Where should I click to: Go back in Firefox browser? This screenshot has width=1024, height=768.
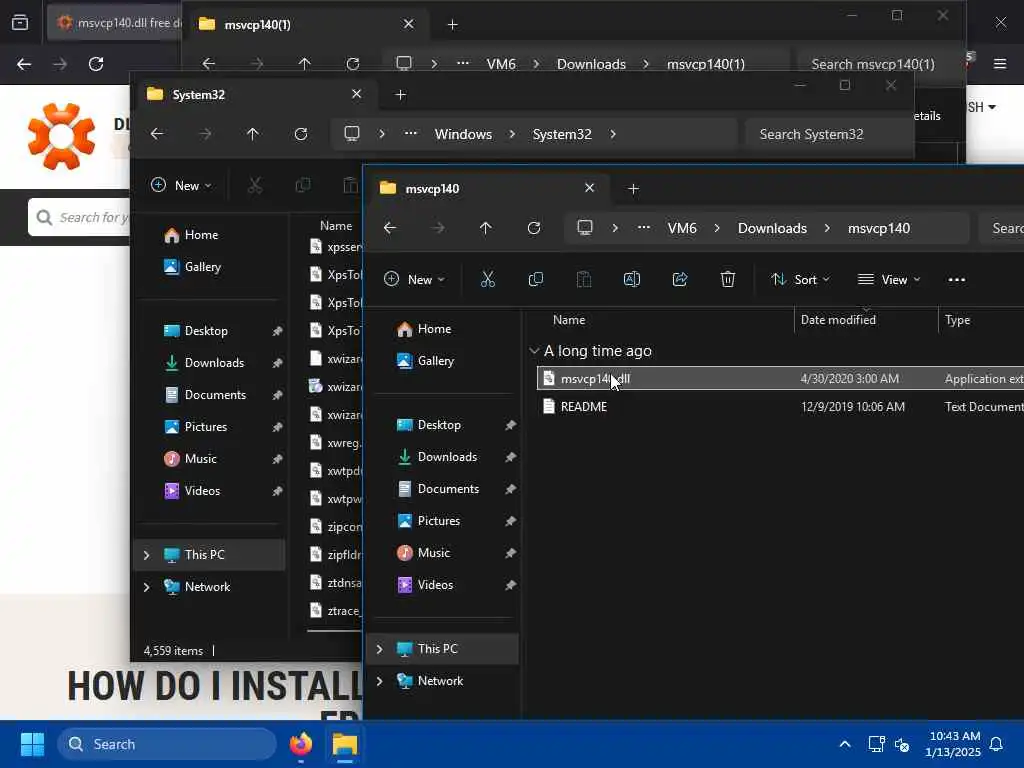tap(24, 64)
